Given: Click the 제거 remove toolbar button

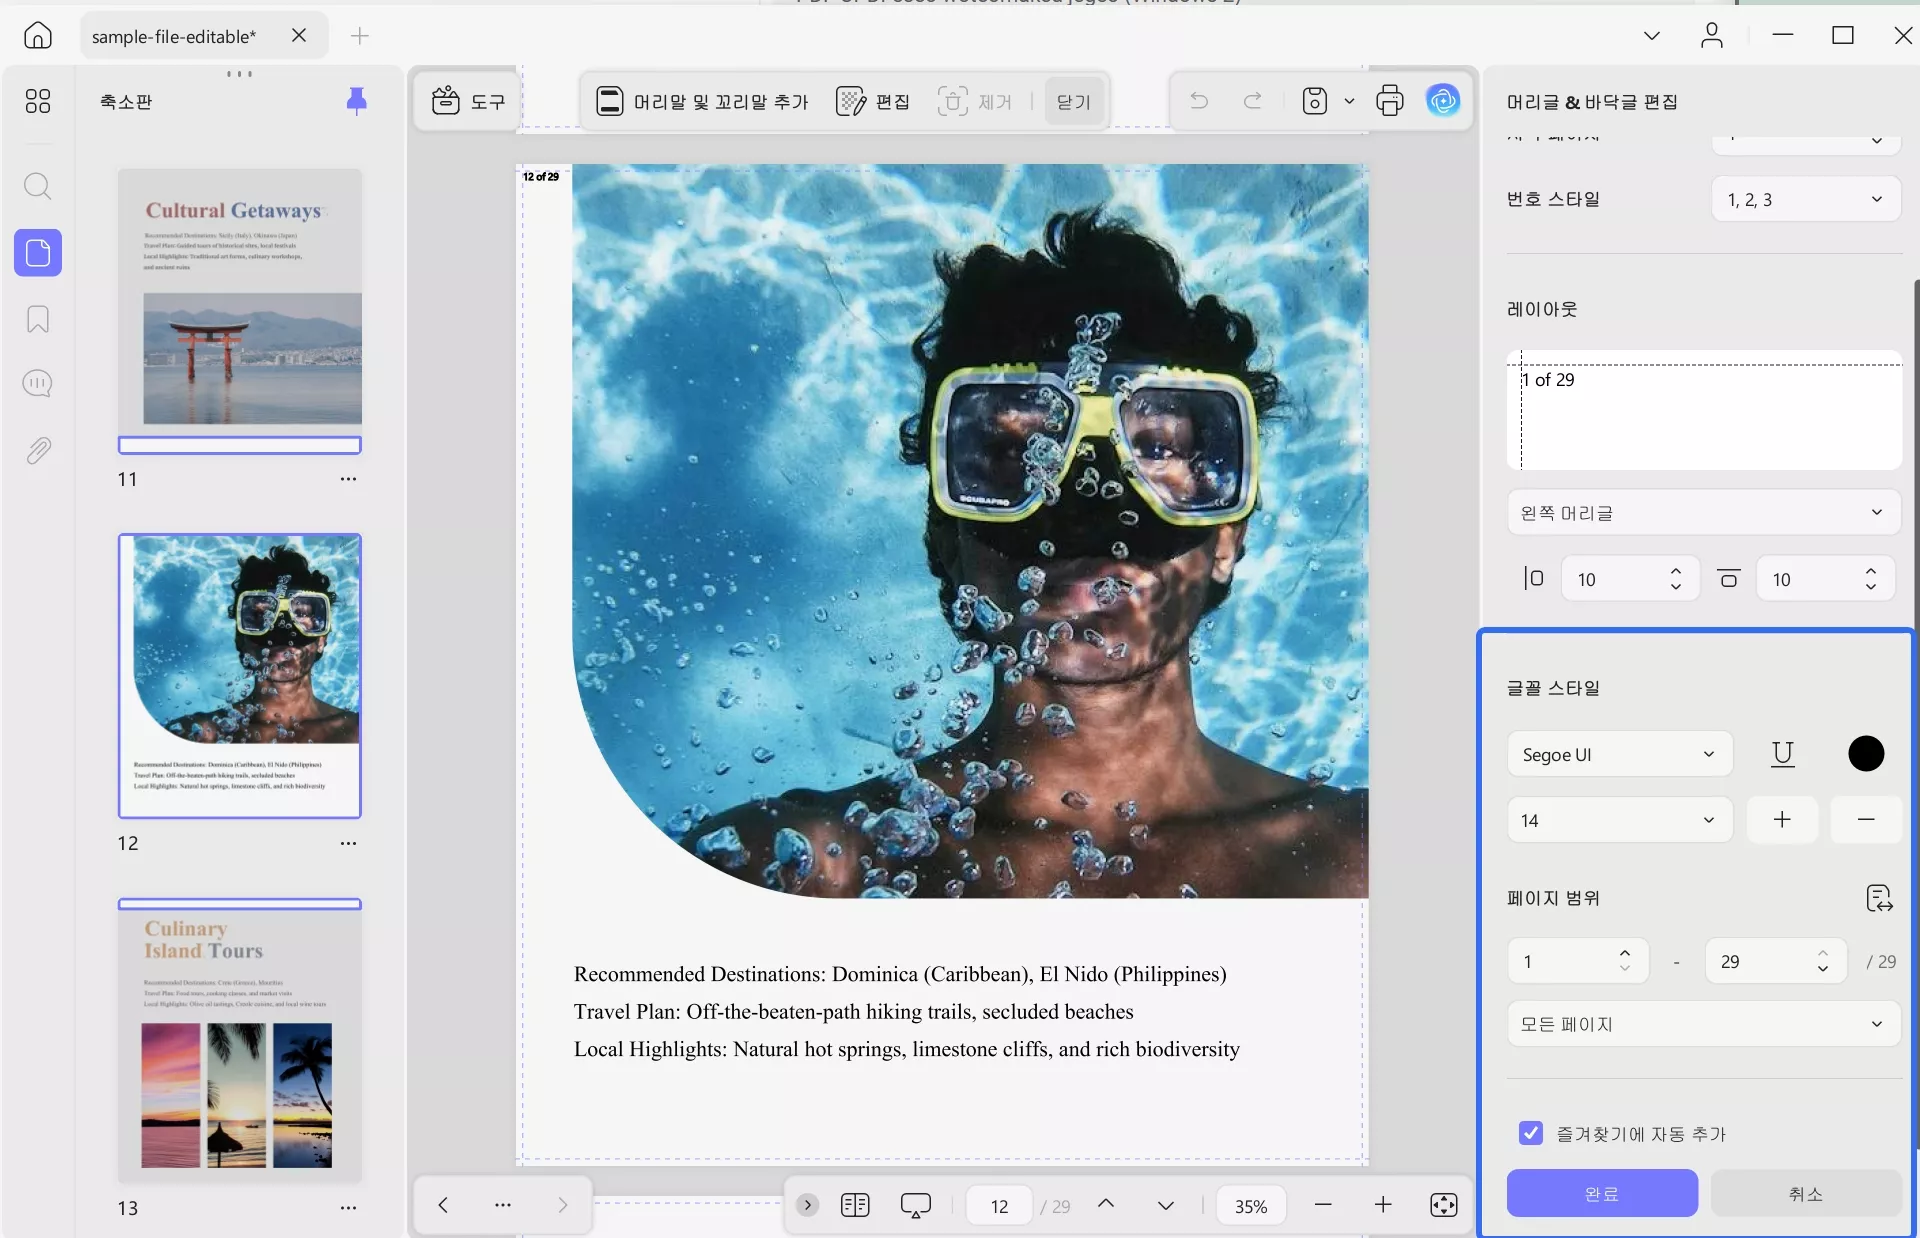Looking at the screenshot, I should (975, 101).
